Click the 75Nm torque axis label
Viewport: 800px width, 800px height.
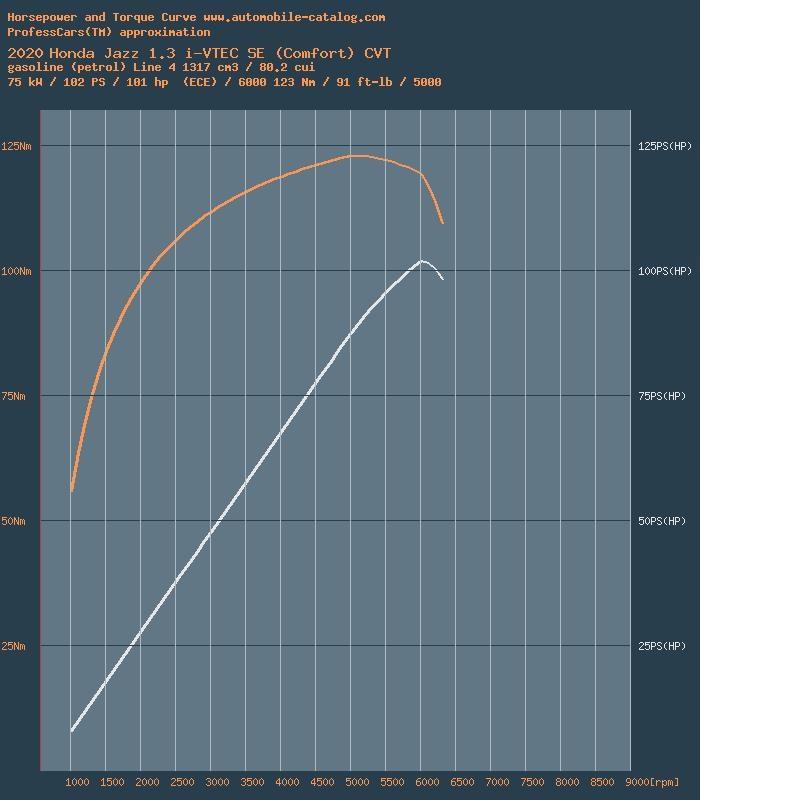point(13,396)
